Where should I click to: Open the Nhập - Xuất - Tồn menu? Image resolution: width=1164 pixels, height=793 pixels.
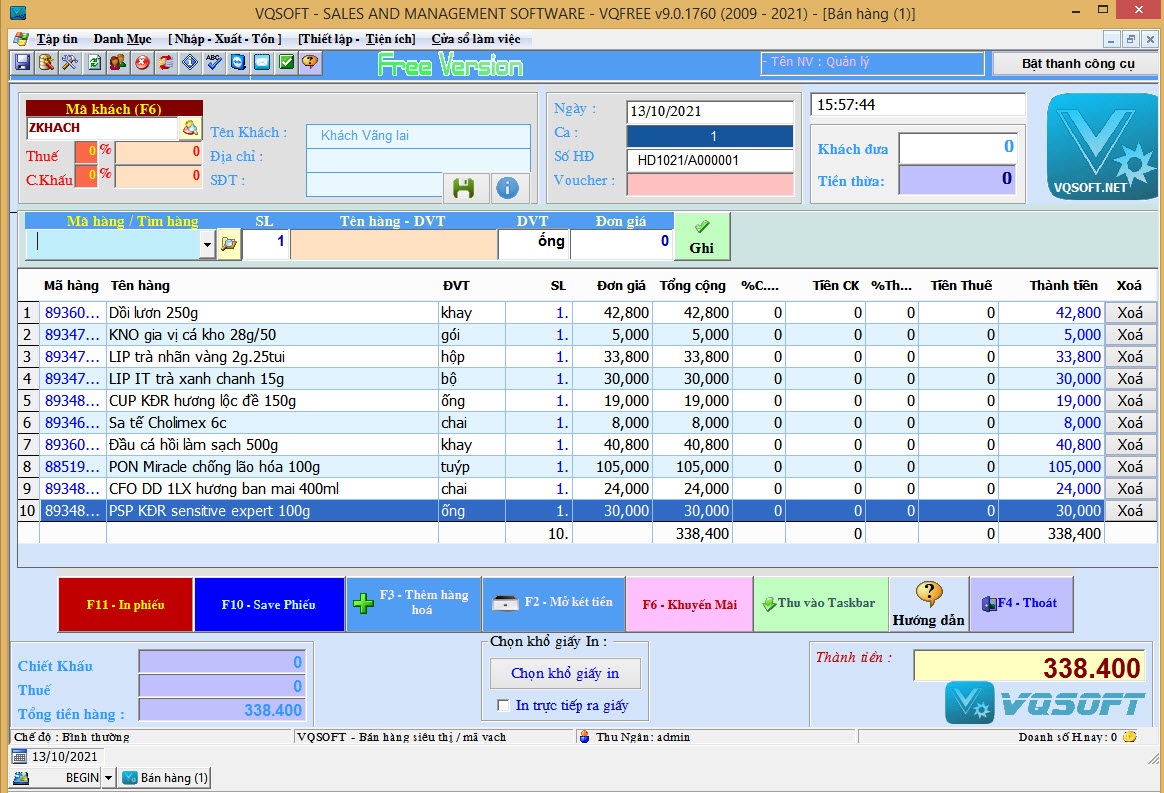click(x=225, y=39)
